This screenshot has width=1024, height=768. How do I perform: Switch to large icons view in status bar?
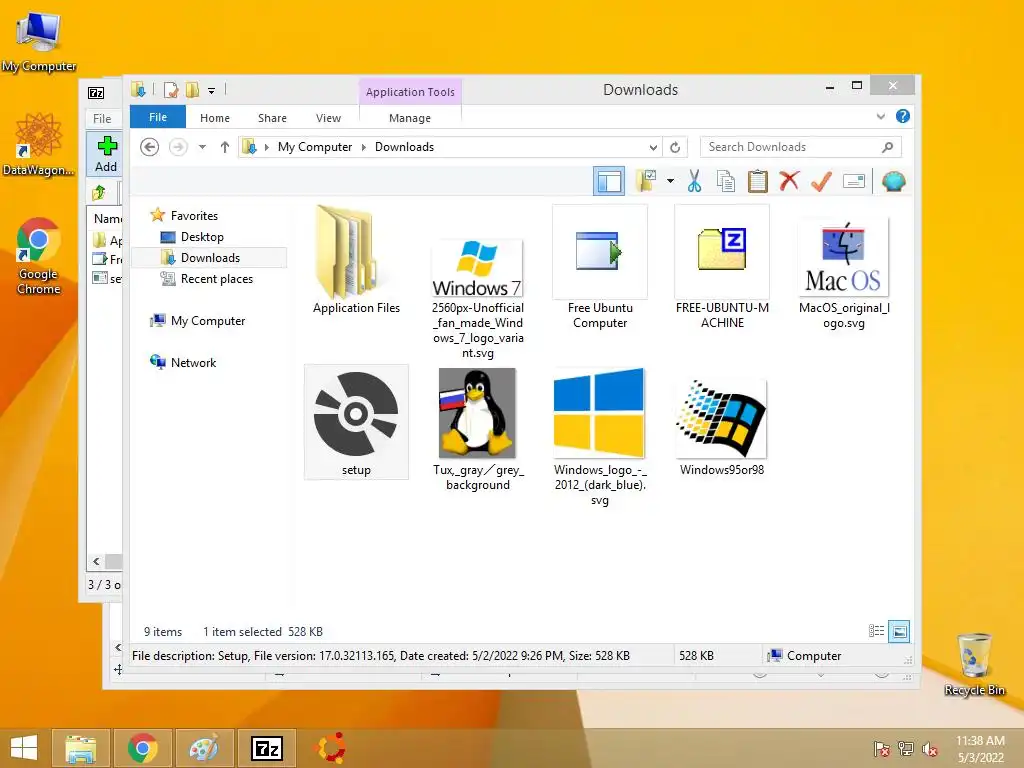tap(899, 631)
